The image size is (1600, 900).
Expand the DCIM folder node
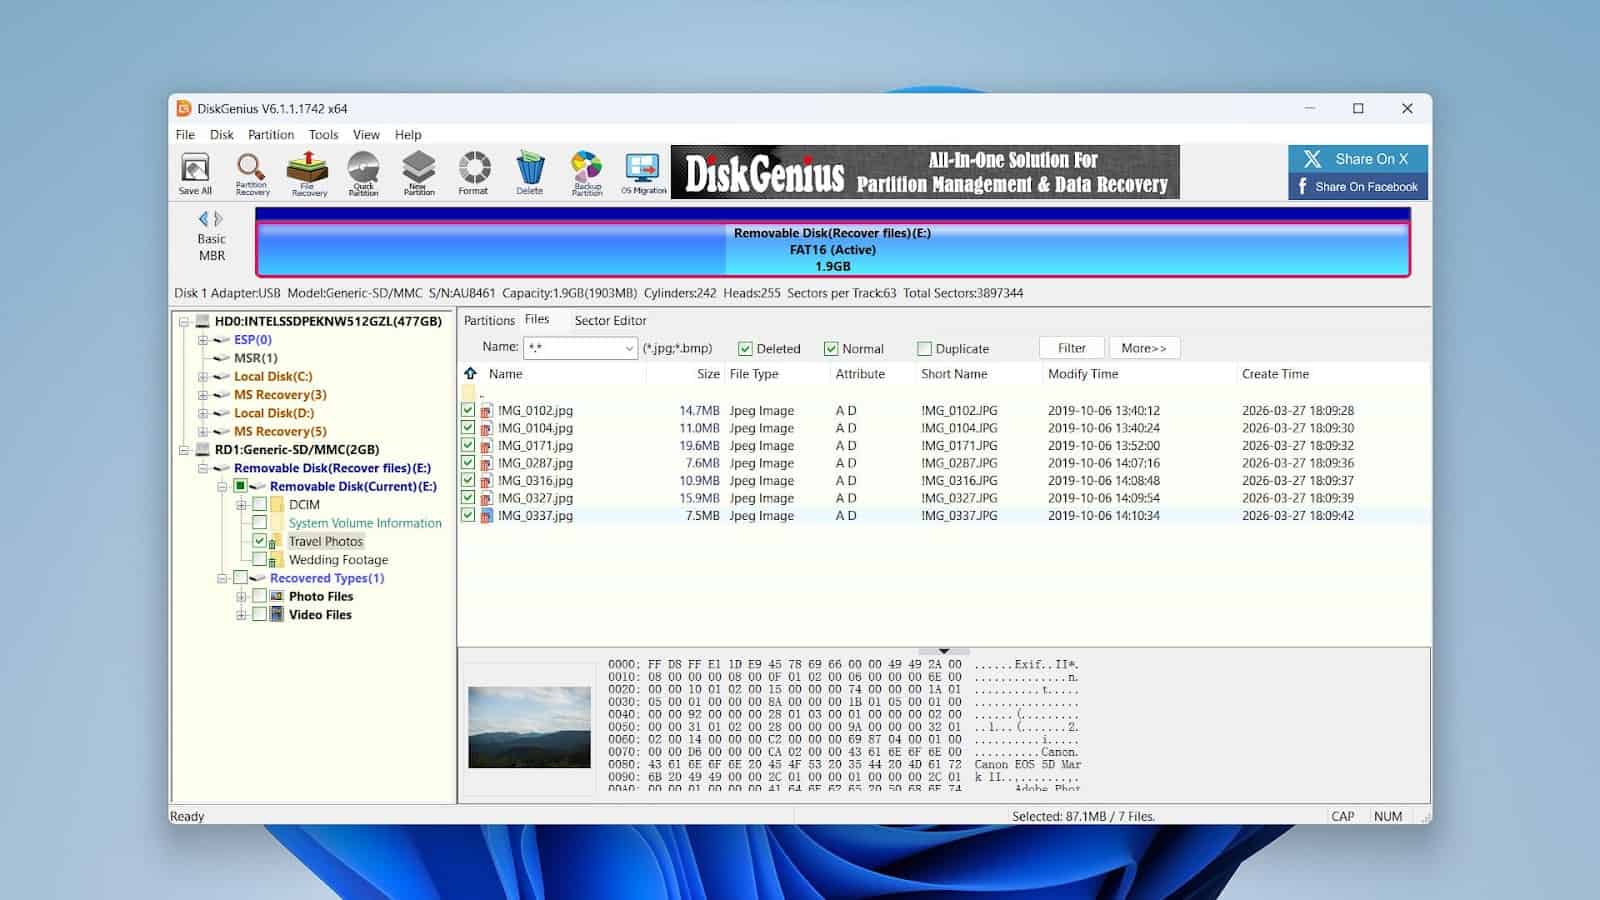click(241, 505)
